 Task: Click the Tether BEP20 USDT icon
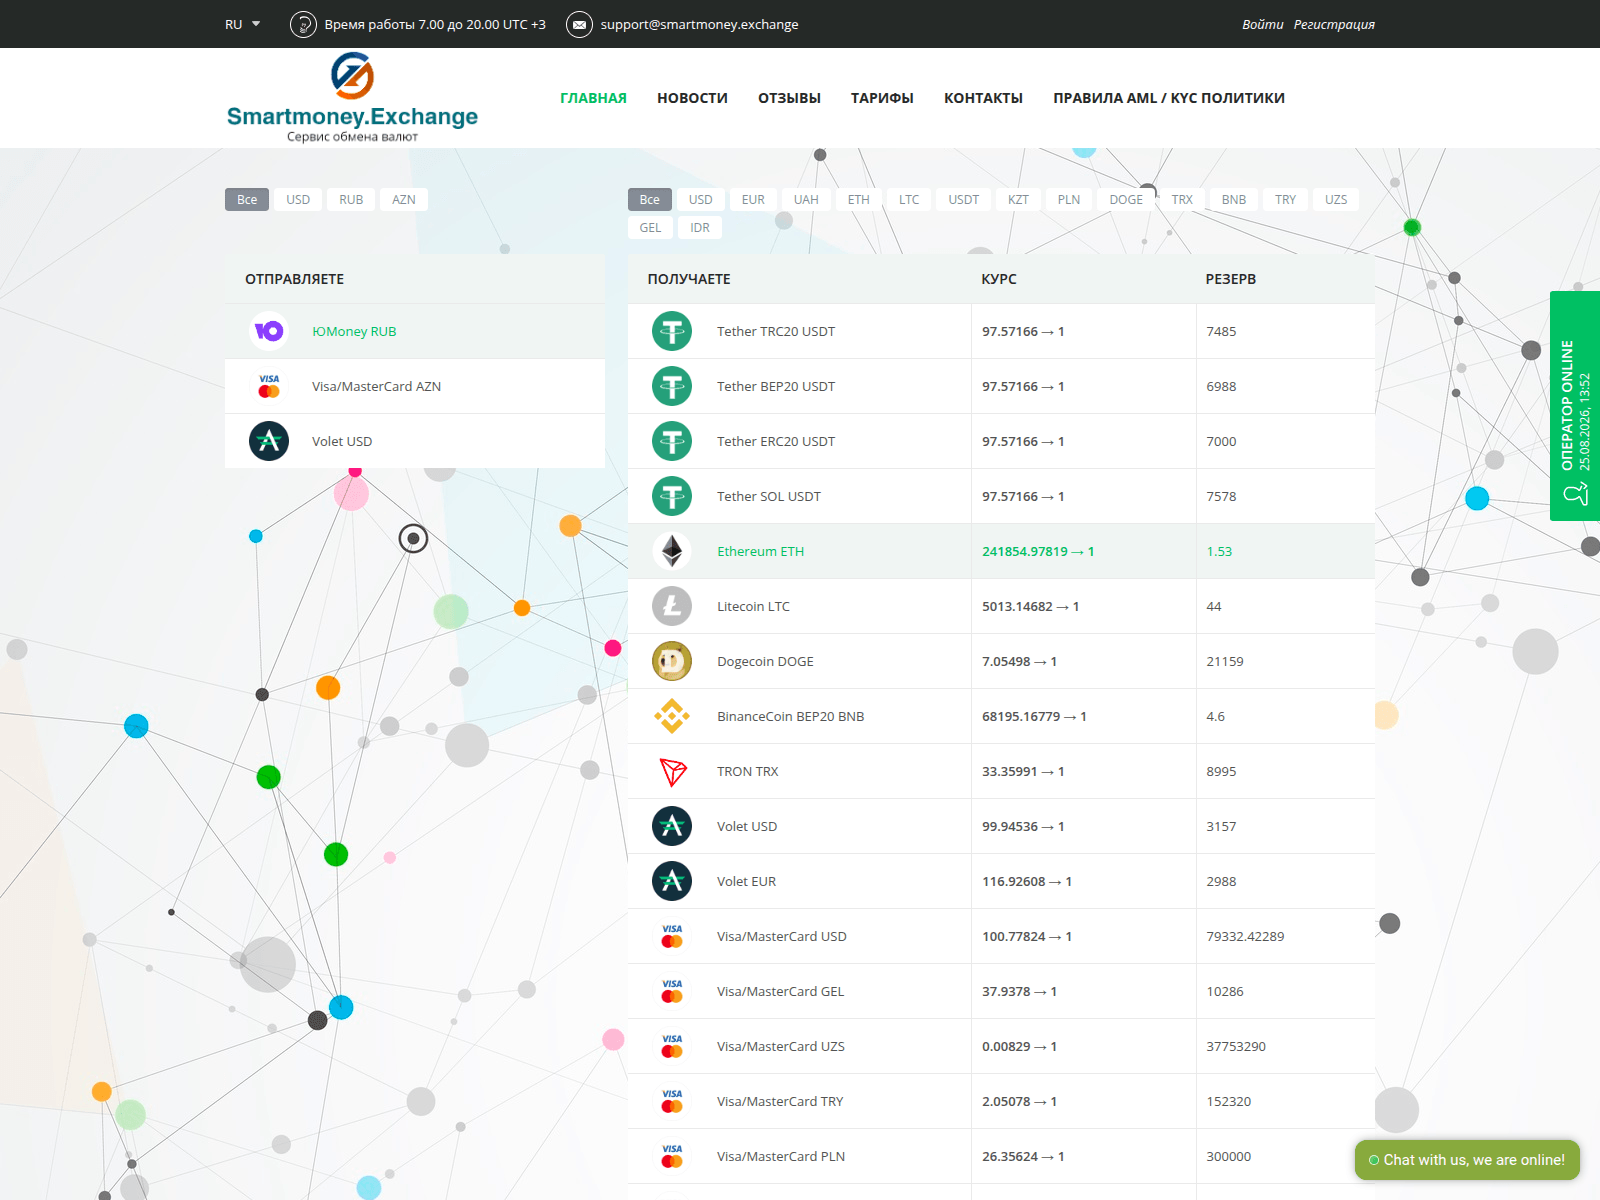point(672,386)
